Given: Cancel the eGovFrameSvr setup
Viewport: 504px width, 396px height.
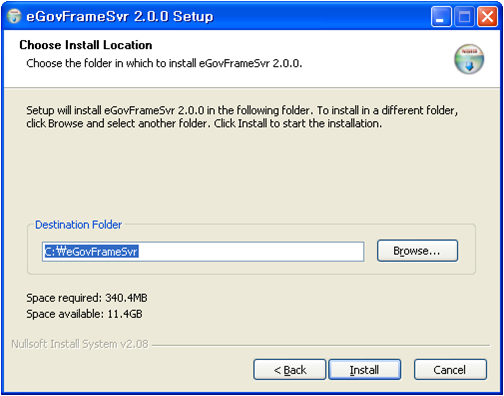Looking at the screenshot, I should (x=450, y=370).
